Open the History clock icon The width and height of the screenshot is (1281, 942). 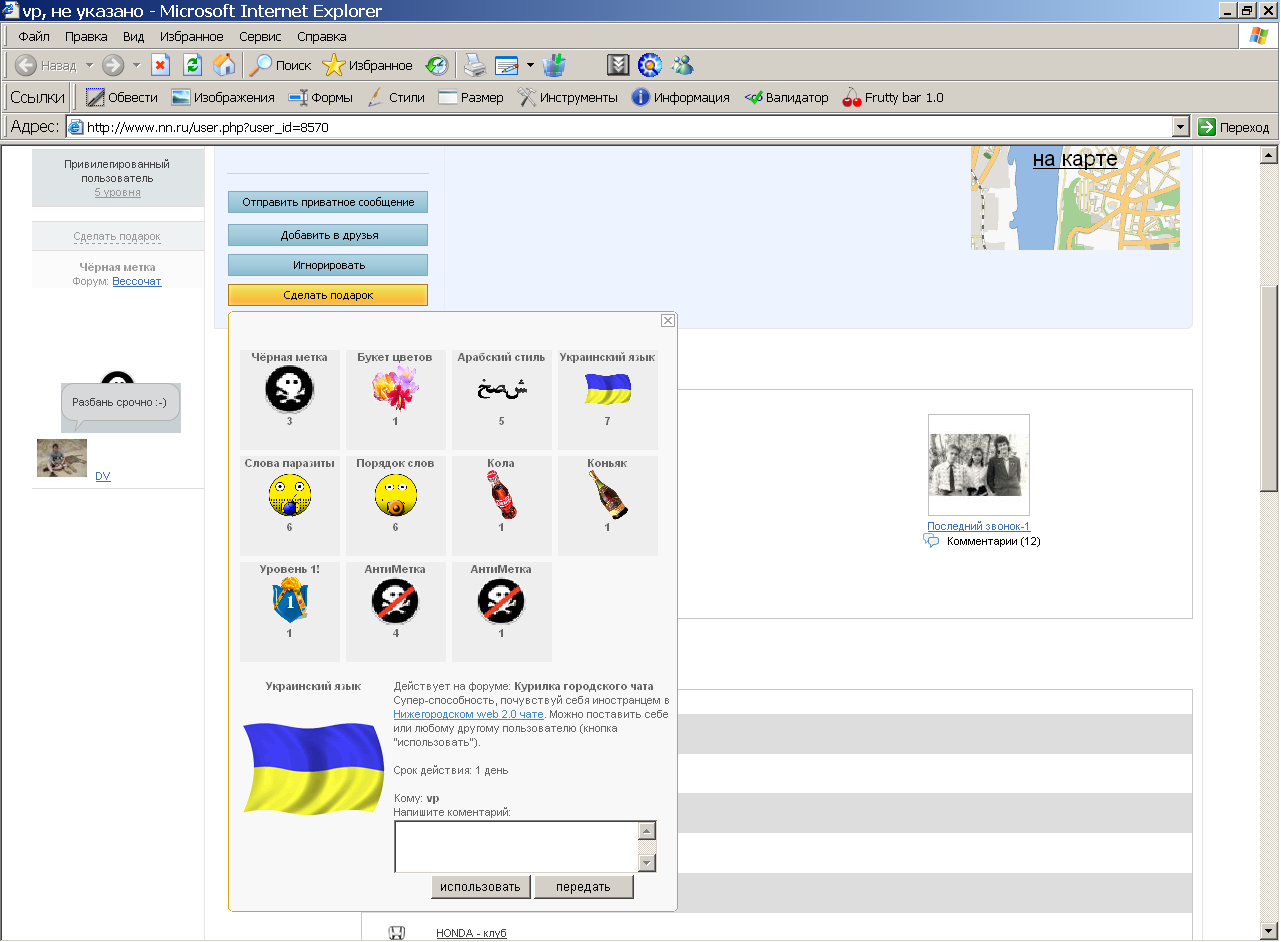437,66
